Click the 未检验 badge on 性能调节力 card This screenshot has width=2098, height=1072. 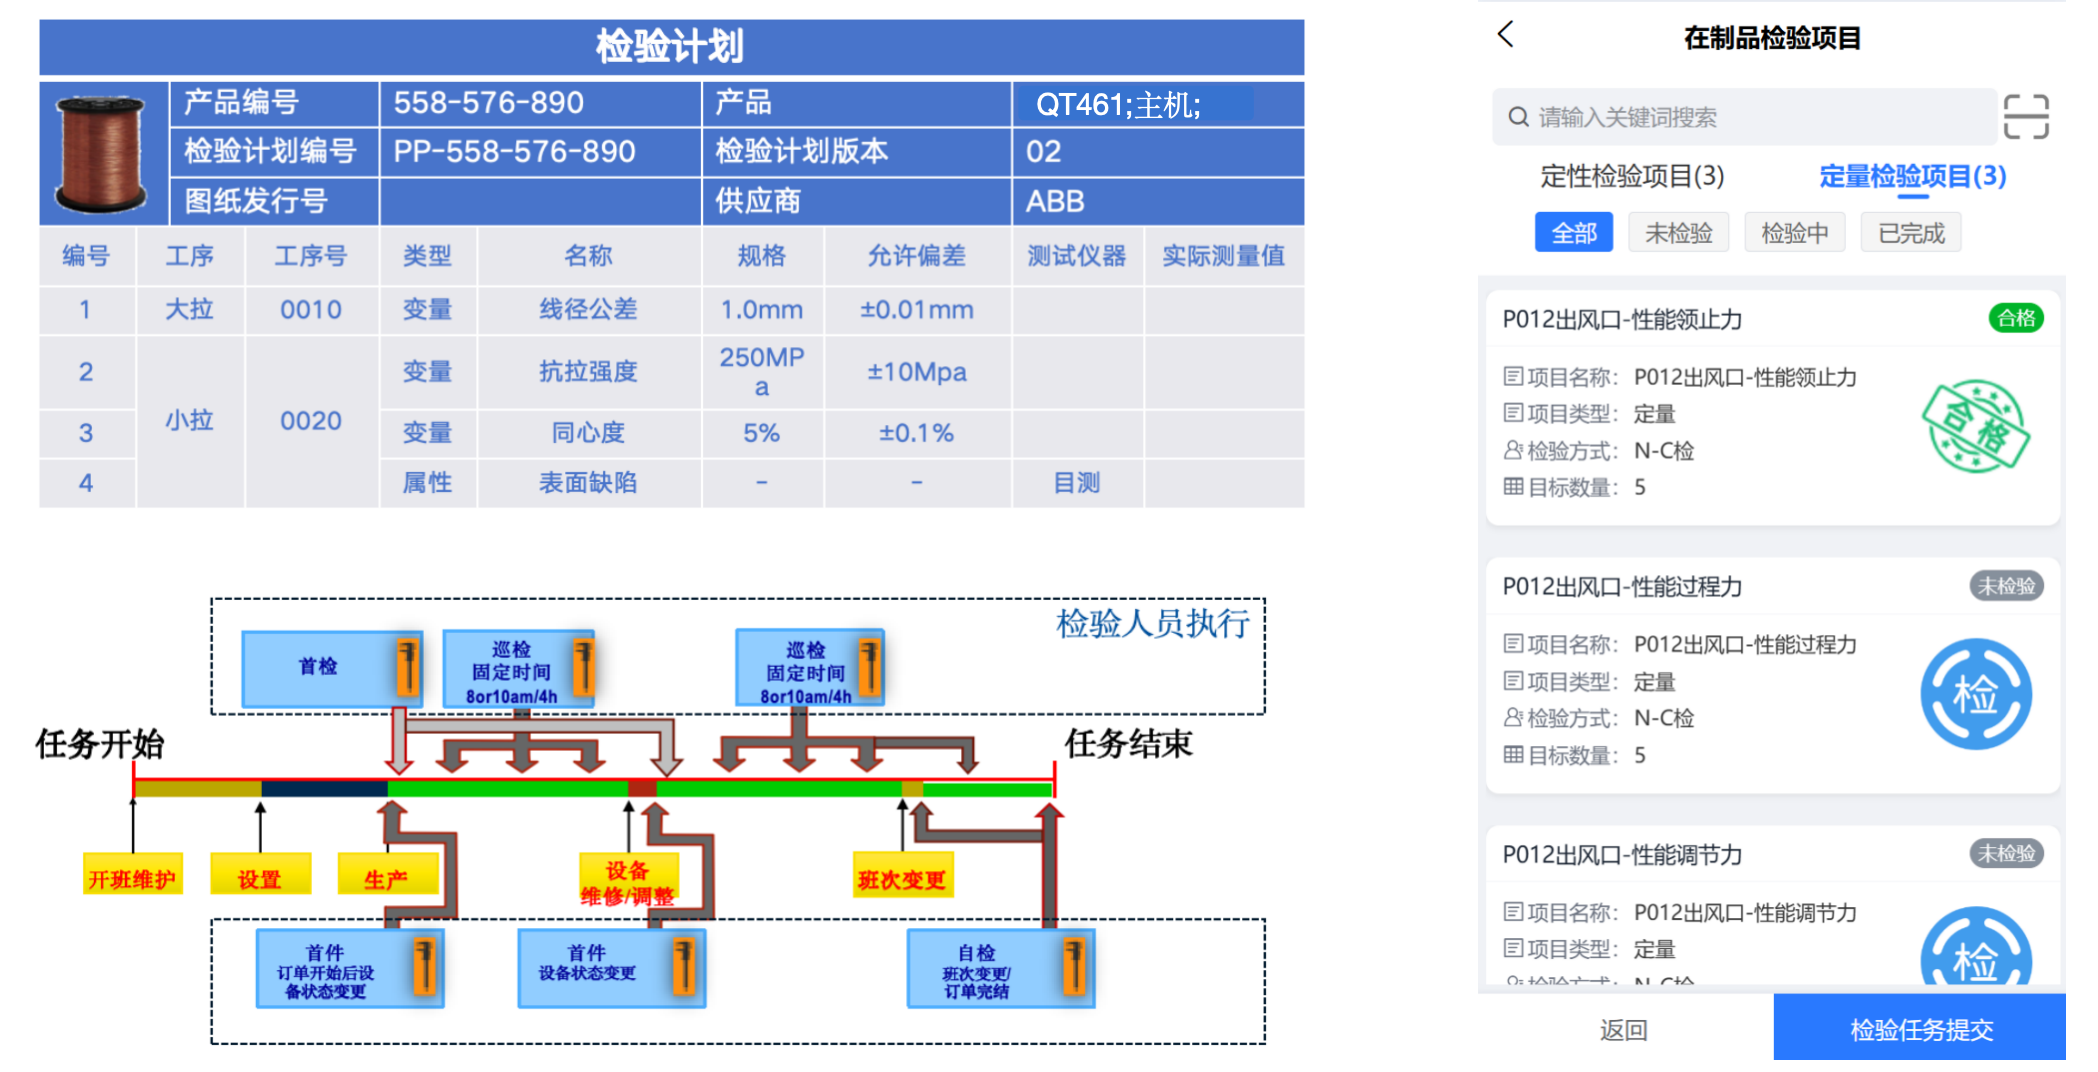2006,853
